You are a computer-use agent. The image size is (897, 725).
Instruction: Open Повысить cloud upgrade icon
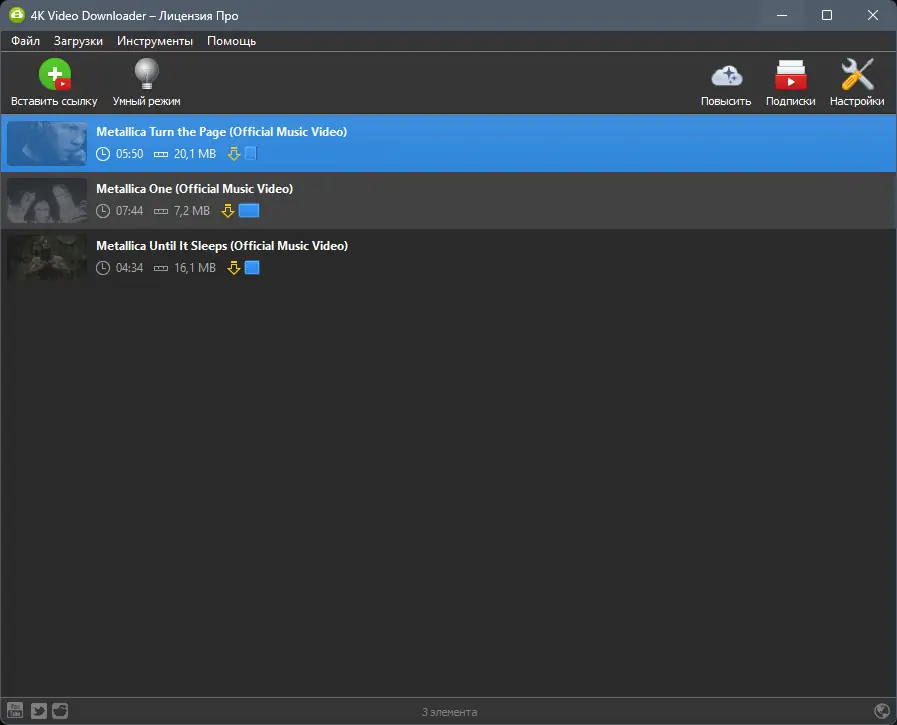click(727, 76)
